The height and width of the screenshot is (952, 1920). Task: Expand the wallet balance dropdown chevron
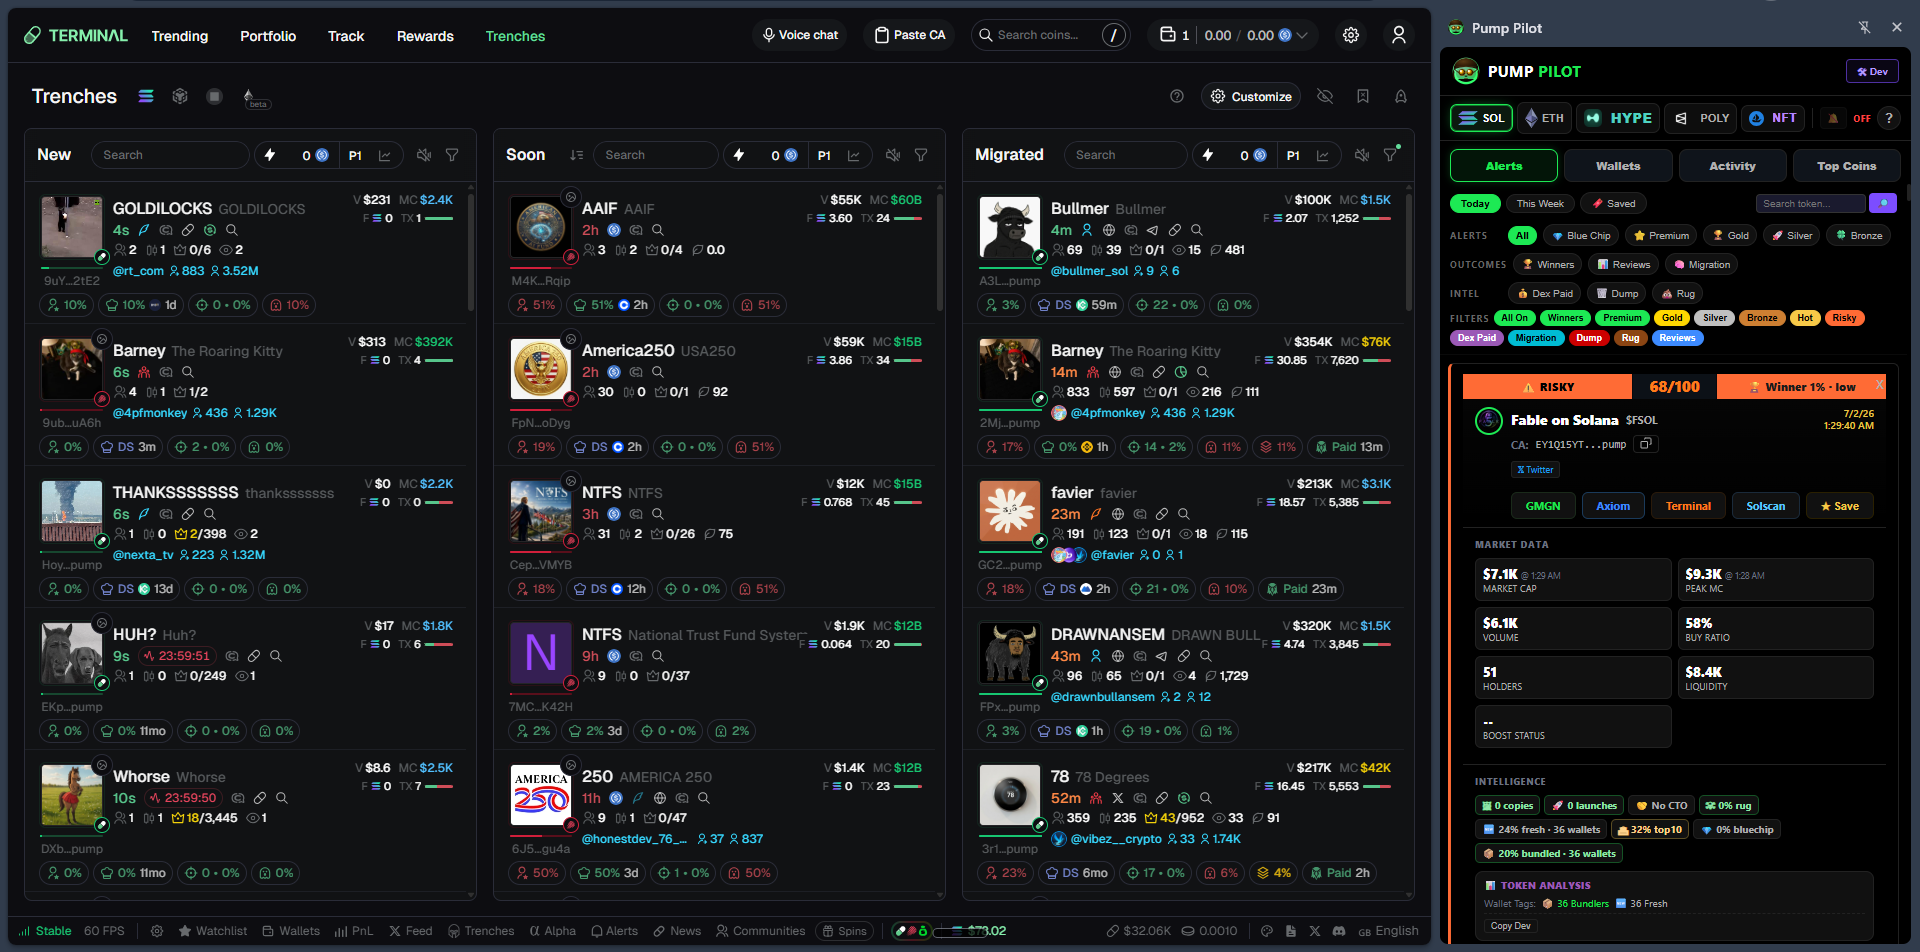pyautogui.click(x=1302, y=35)
